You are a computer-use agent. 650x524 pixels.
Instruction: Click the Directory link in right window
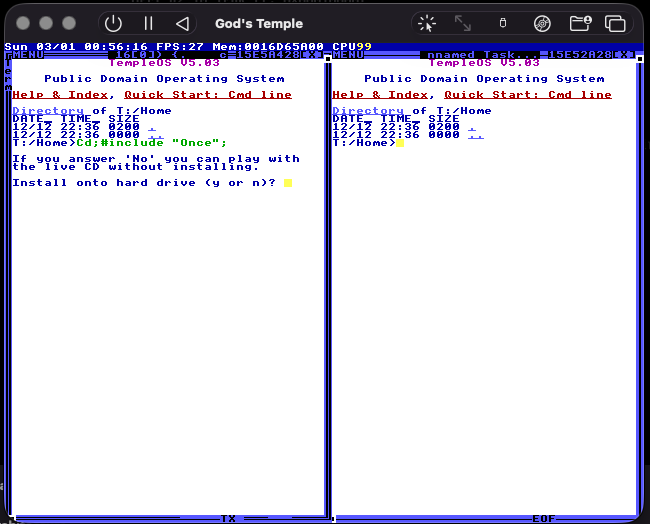[x=368, y=111]
